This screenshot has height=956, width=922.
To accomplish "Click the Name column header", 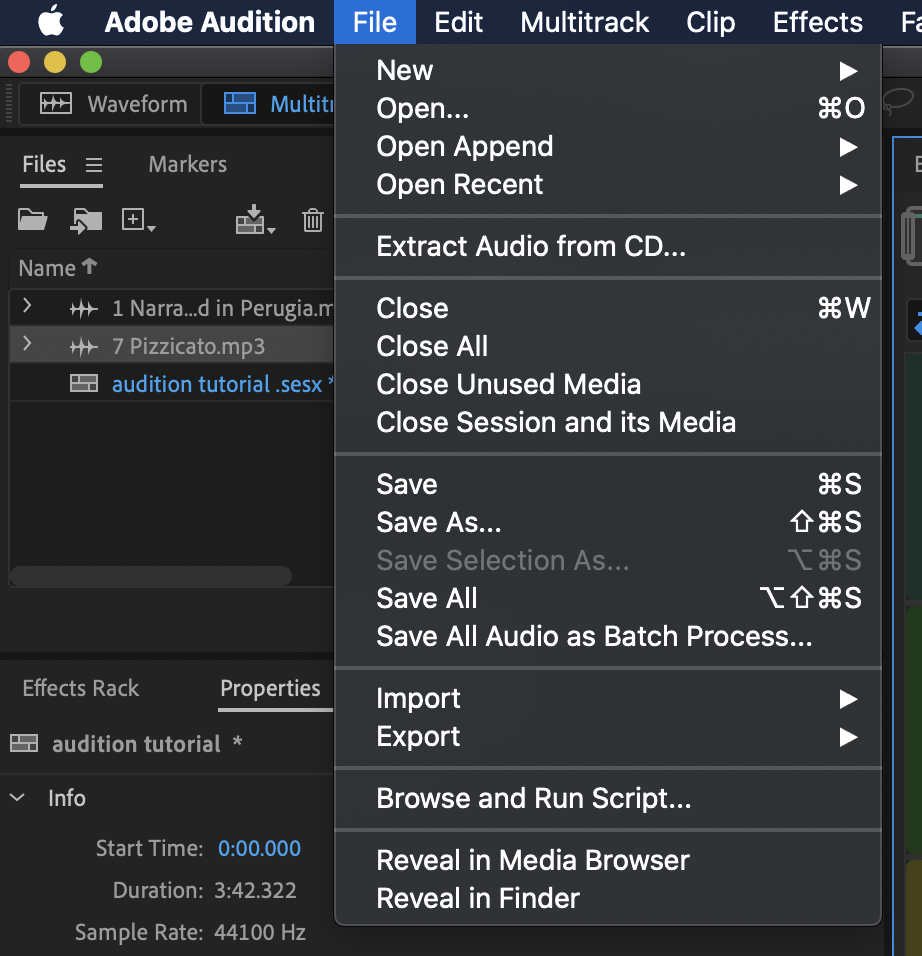I will tap(47, 268).
